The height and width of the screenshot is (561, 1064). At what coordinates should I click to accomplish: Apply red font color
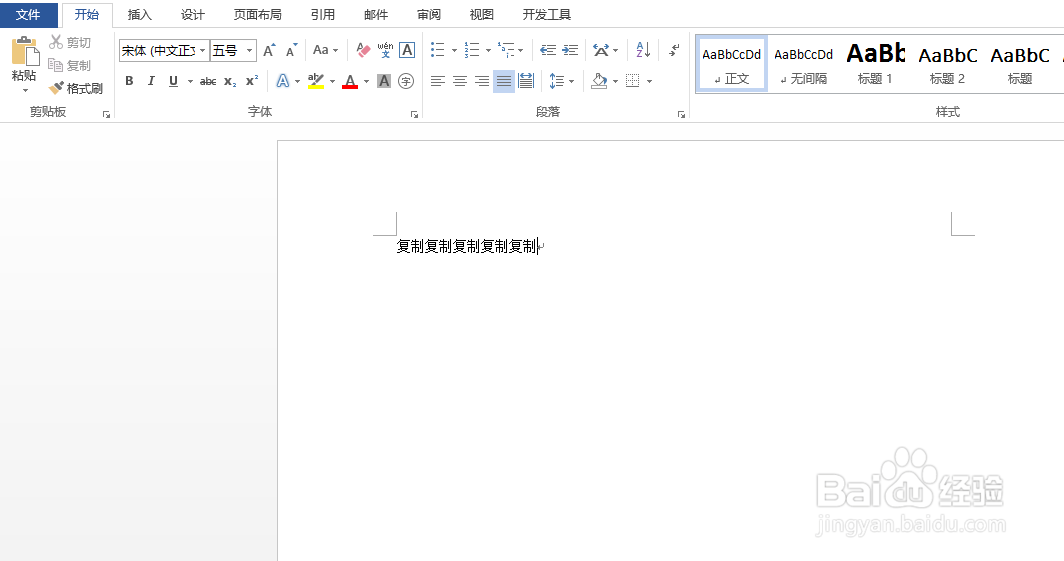coord(350,81)
